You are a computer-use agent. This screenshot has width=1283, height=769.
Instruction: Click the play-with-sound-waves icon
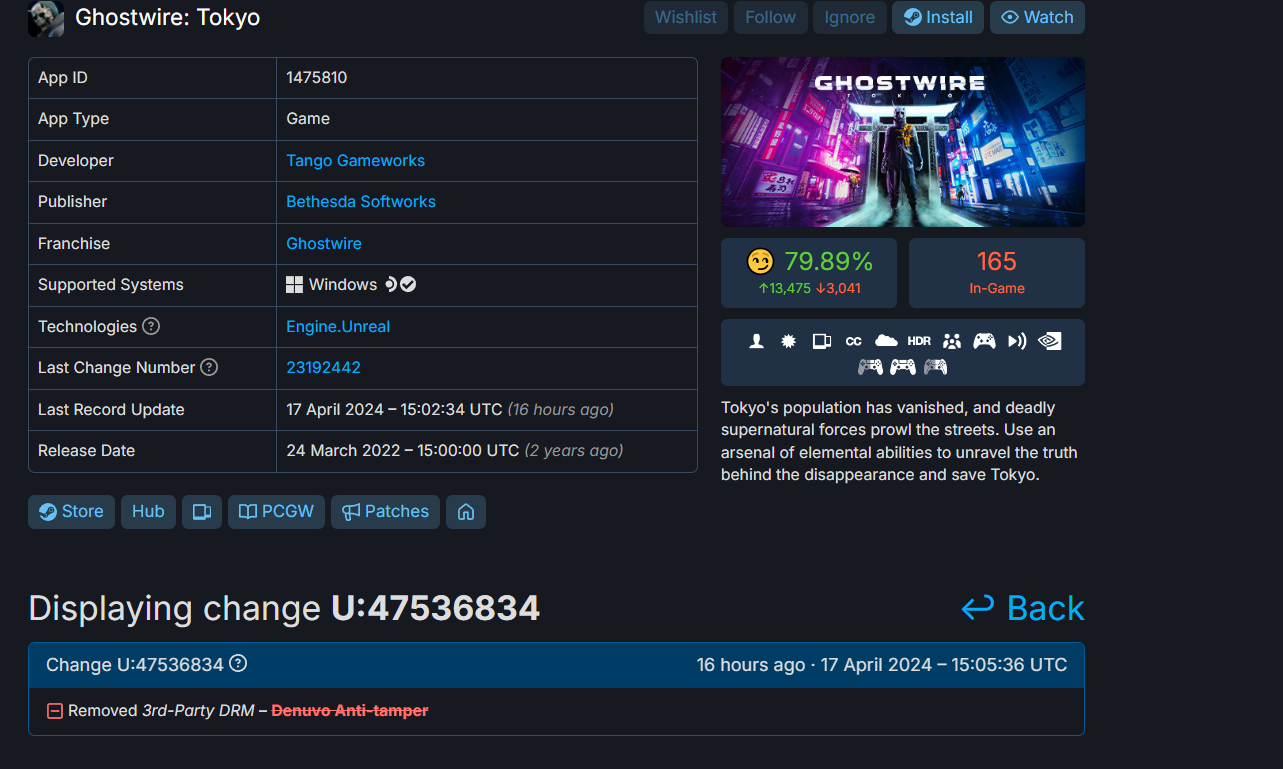click(x=1017, y=341)
